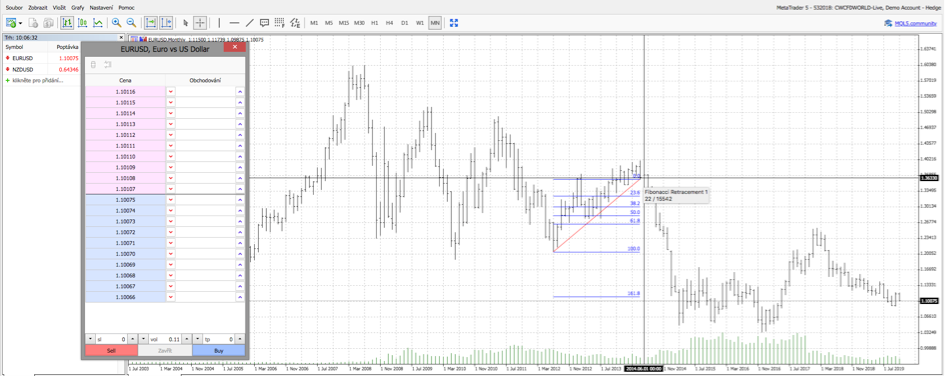Click the sl input field
Viewport: 945px width, 376px height.
coord(111,340)
